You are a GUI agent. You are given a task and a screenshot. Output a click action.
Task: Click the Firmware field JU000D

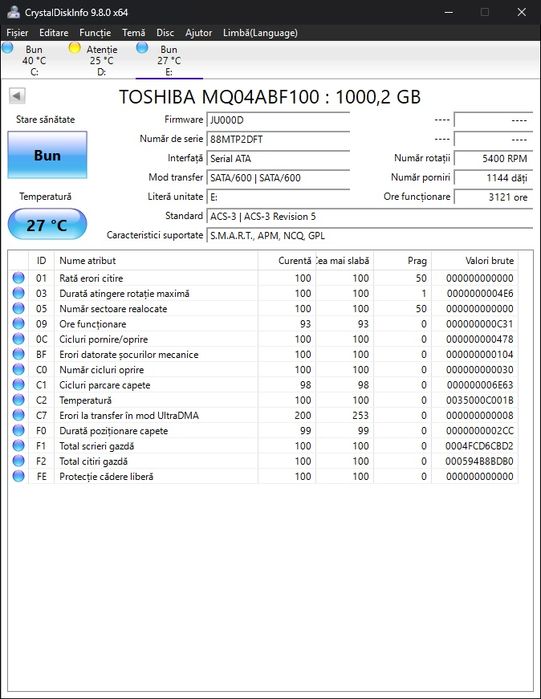(x=278, y=120)
